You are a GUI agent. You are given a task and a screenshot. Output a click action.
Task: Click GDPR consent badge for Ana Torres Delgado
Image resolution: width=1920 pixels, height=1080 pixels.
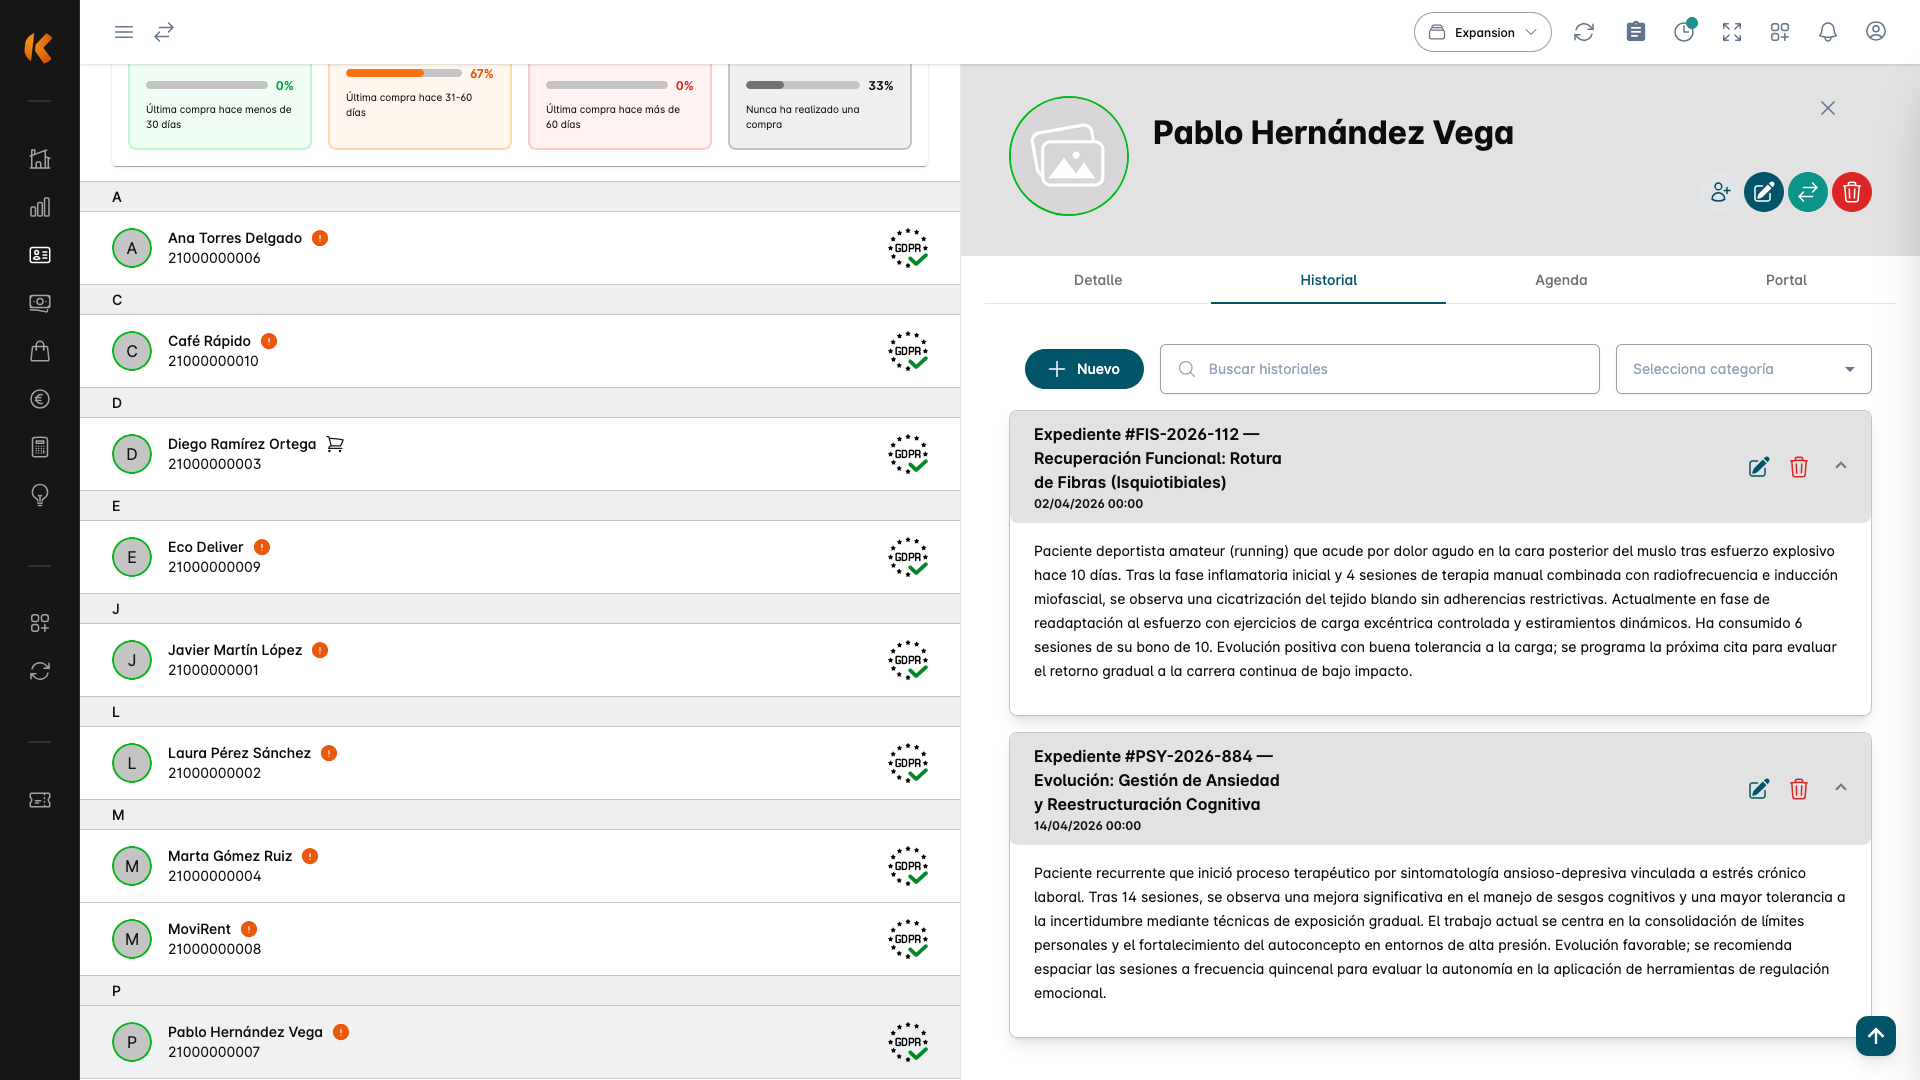908,248
